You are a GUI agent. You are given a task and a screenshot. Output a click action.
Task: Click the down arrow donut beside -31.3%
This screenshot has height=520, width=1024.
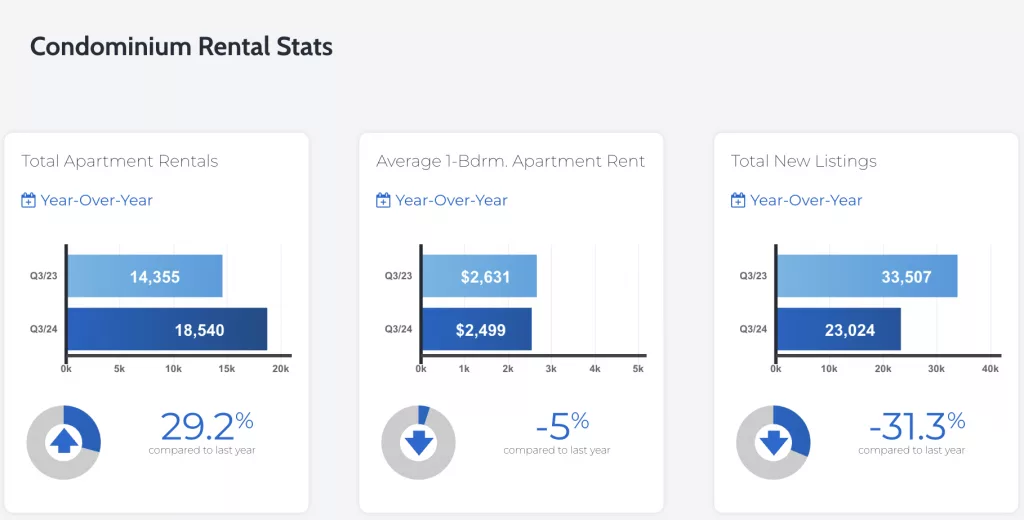(x=773, y=441)
